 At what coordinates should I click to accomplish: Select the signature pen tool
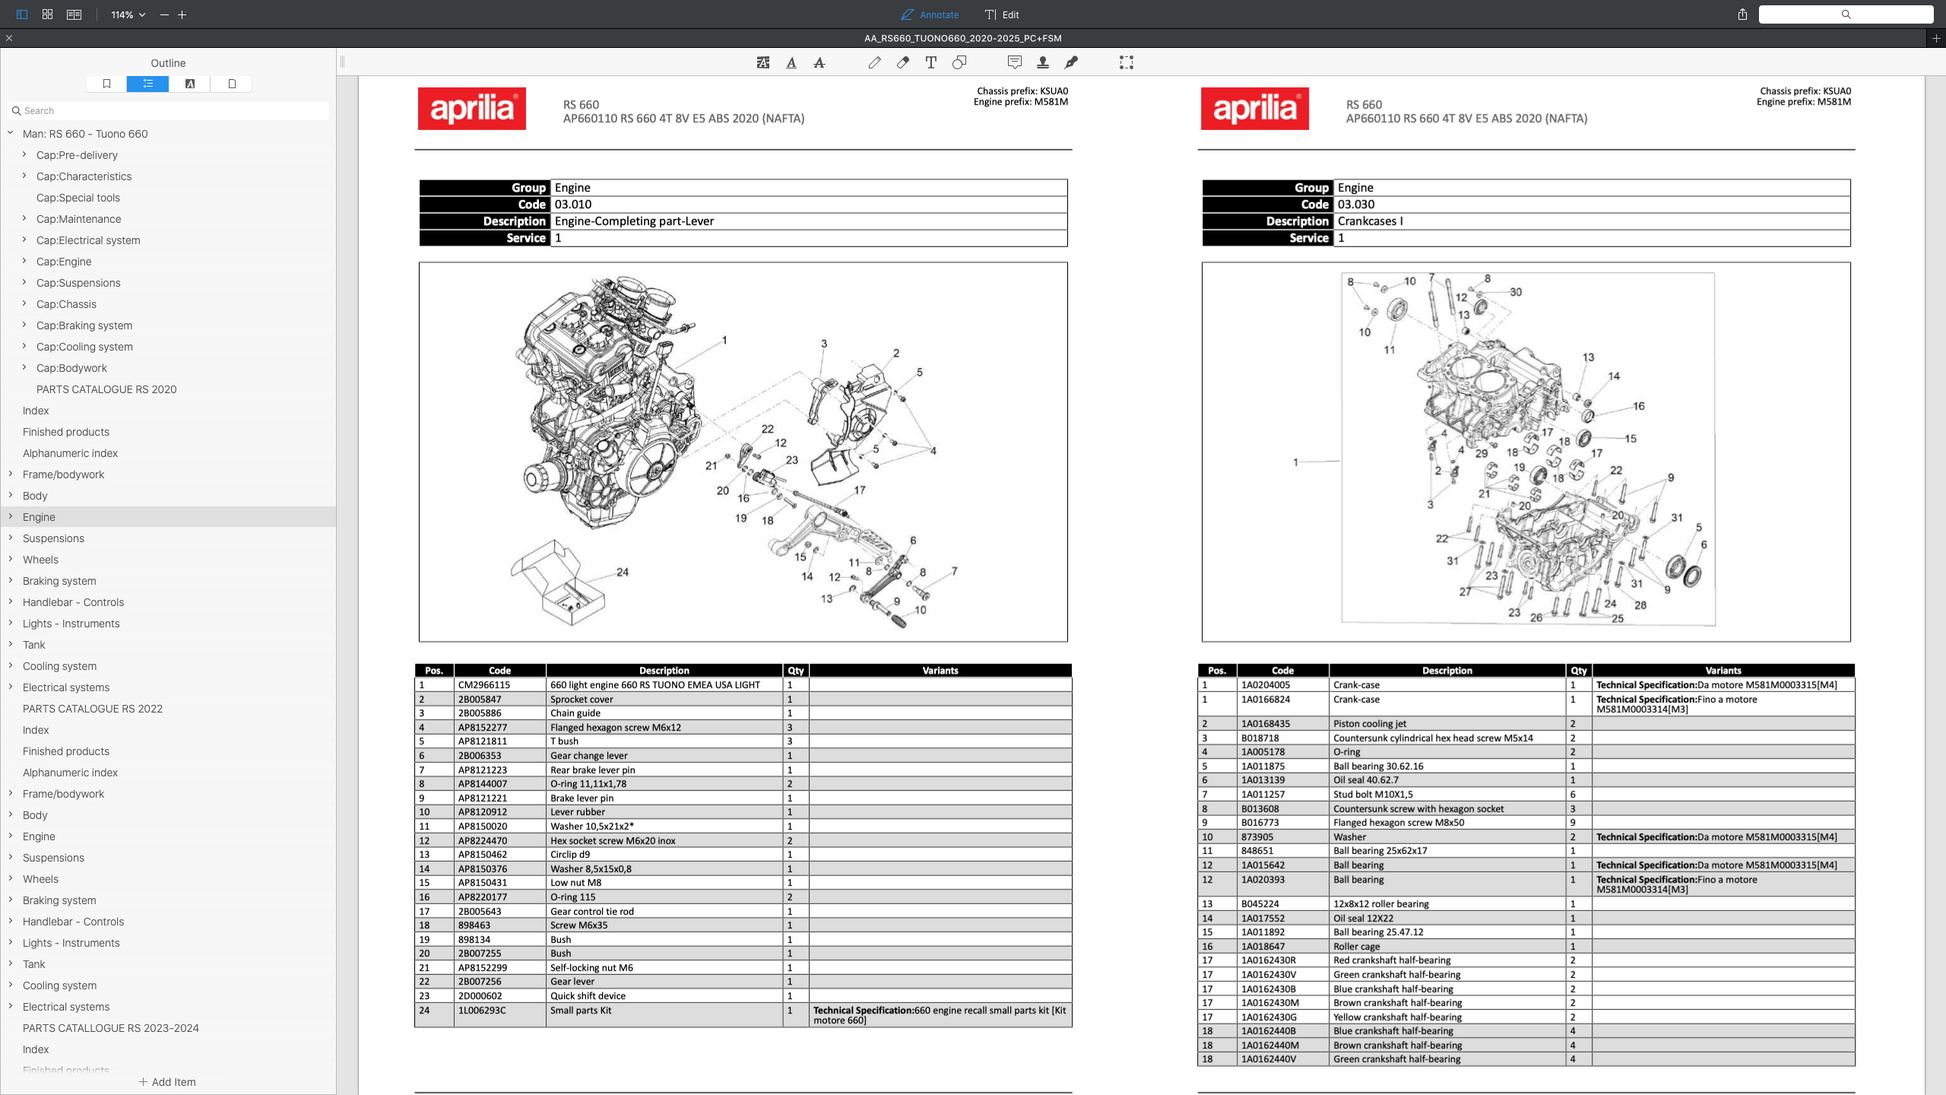coord(1071,62)
